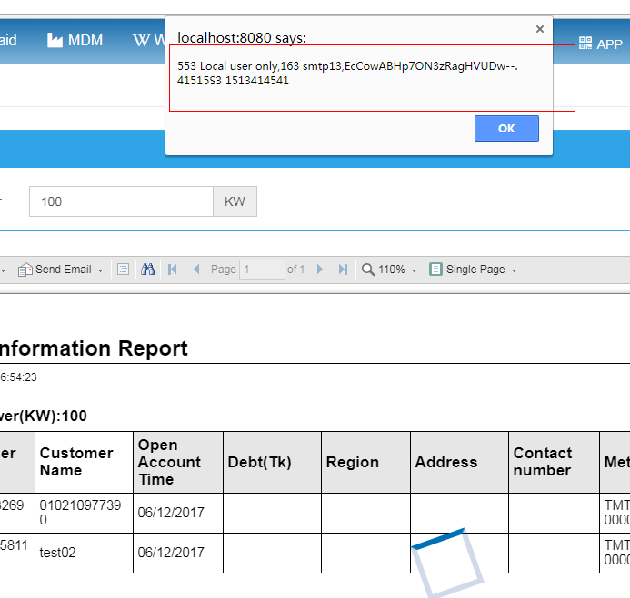Expand the 110% zoom dropdown
Screen dimensions: 630x598
pos(414,271)
